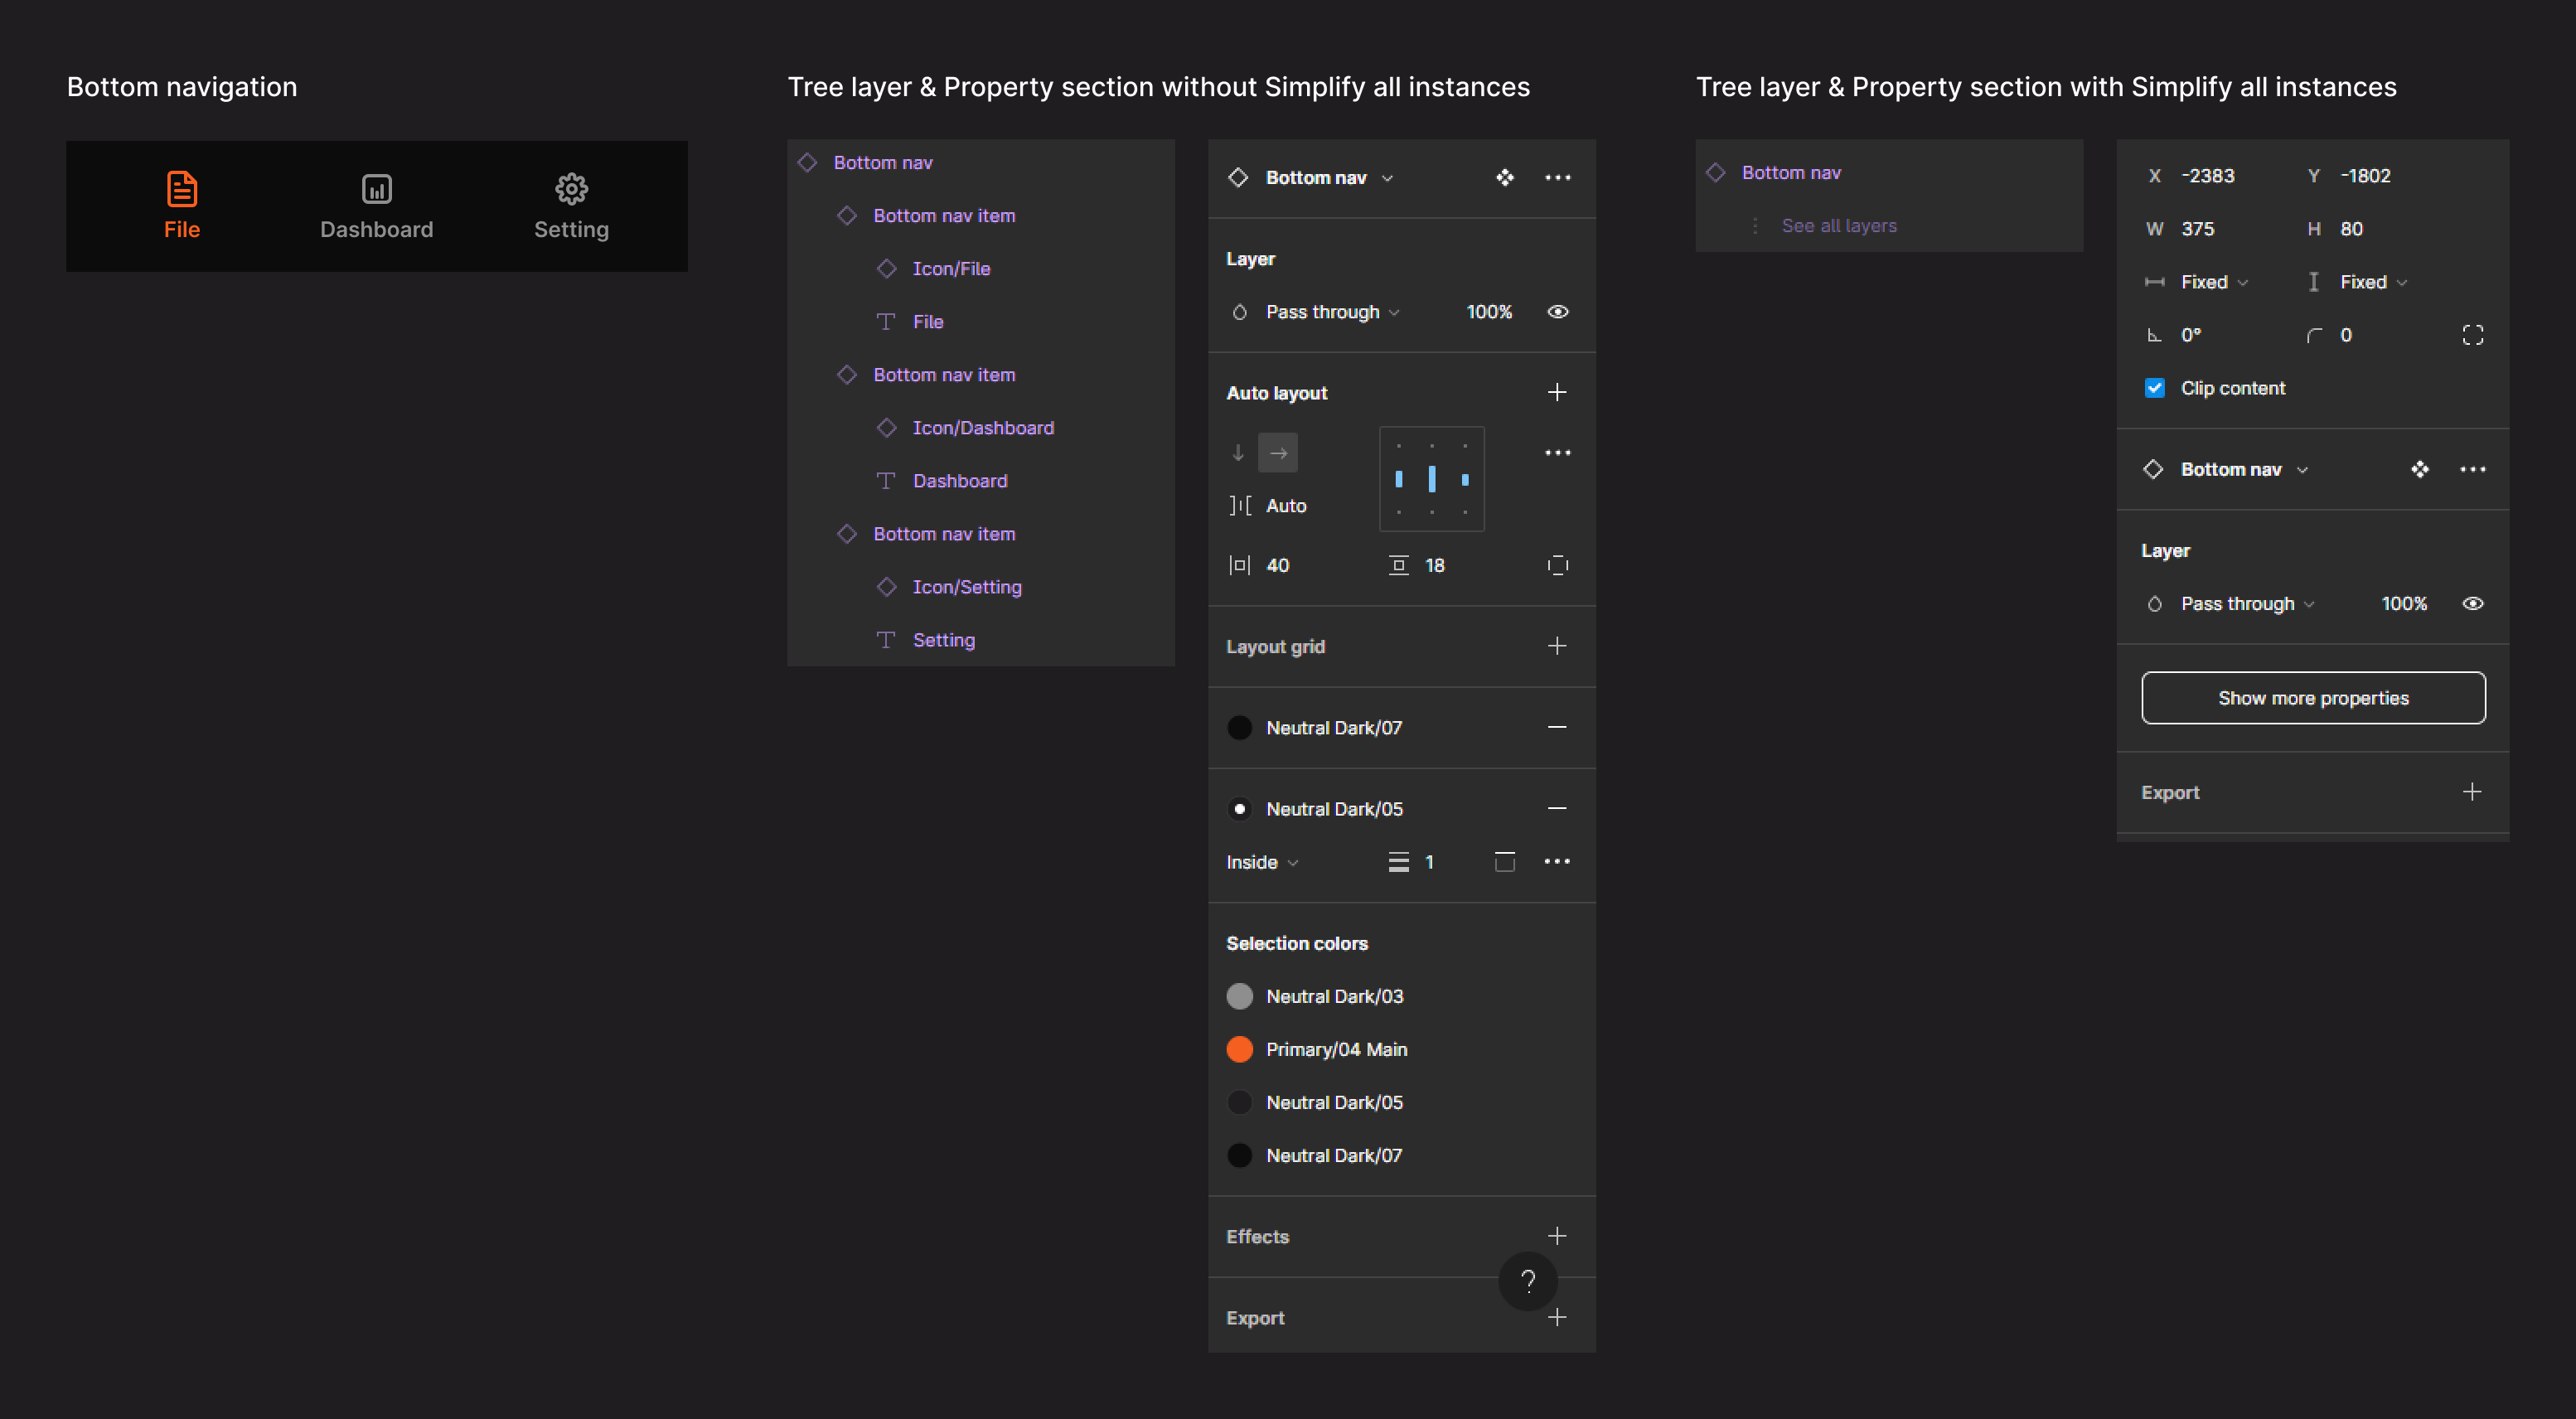Open the auto layout advanced settings ellipsis
Image resolution: width=2576 pixels, height=1419 pixels.
tap(1557, 452)
